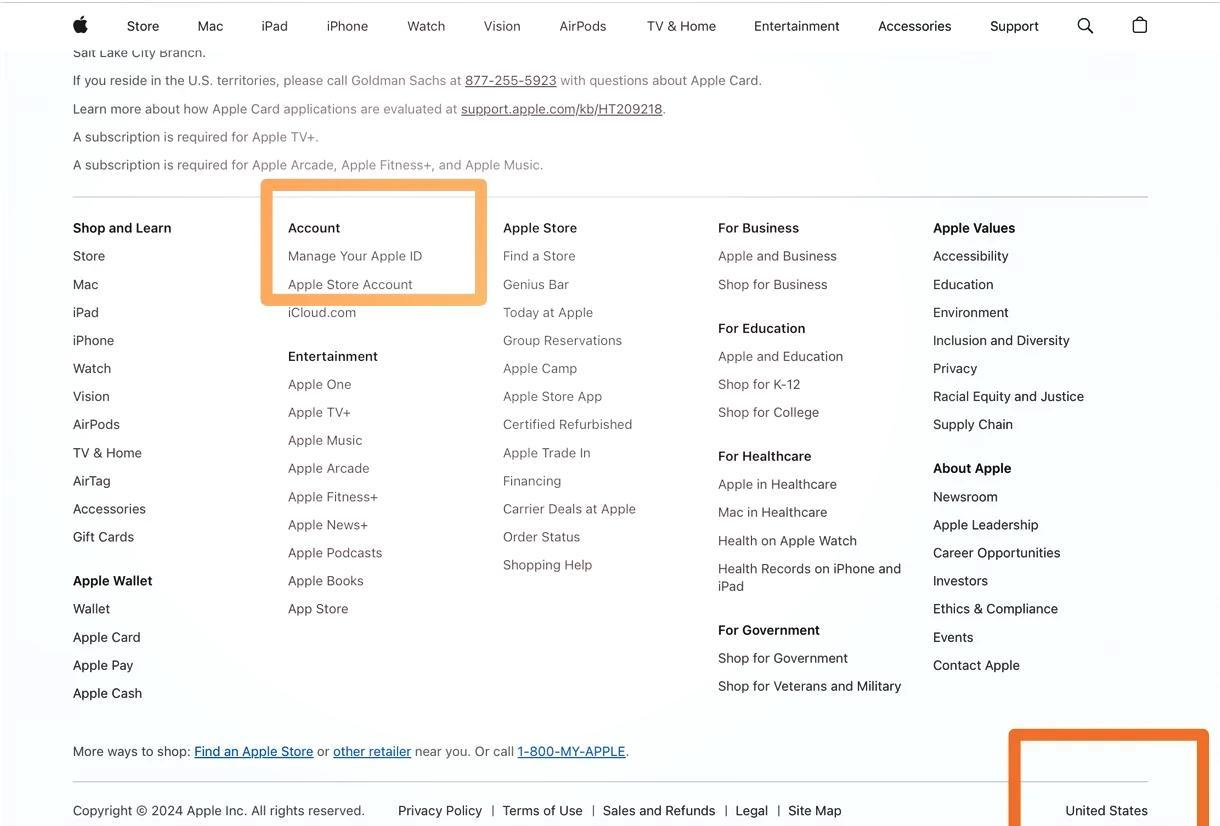This screenshot has height=826, width=1220.
Task: Open the Privacy Policy footer link
Action: (x=440, y=811)
